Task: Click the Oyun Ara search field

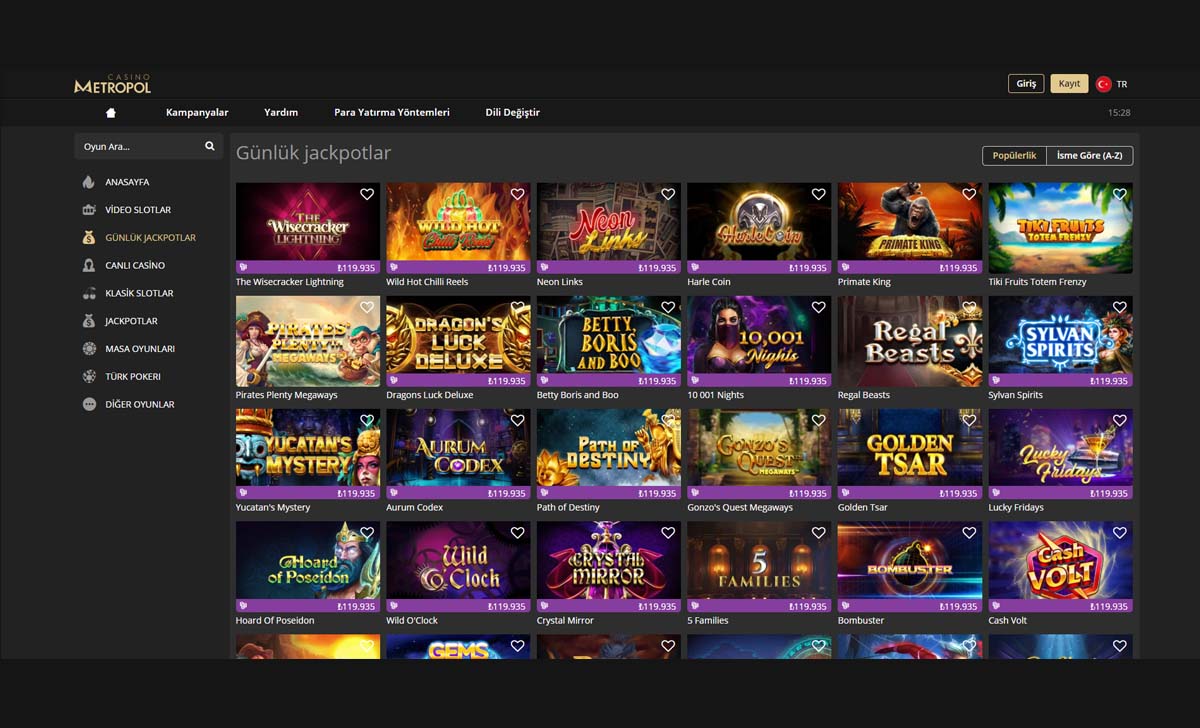Action: [148, 146]
